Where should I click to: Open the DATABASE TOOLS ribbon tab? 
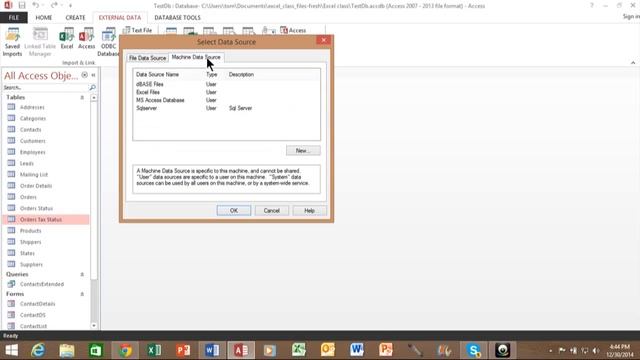tap(177, 18)
